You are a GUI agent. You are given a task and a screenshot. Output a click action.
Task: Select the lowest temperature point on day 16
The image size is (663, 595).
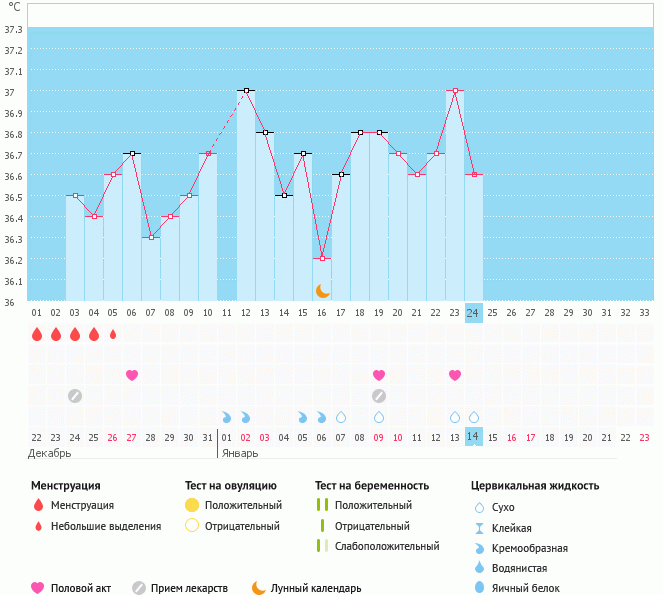pyautogui.click(x=322, y=258)
